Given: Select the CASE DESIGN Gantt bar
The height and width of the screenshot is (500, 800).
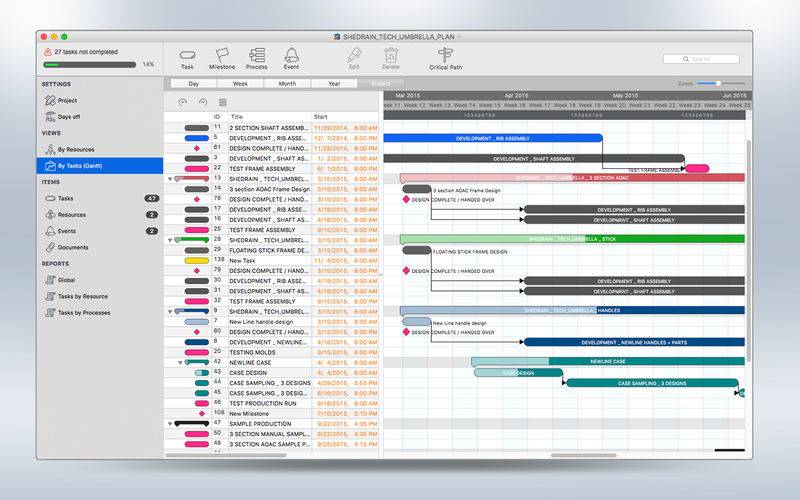Looking at the screenshot, I should point(518,373).
